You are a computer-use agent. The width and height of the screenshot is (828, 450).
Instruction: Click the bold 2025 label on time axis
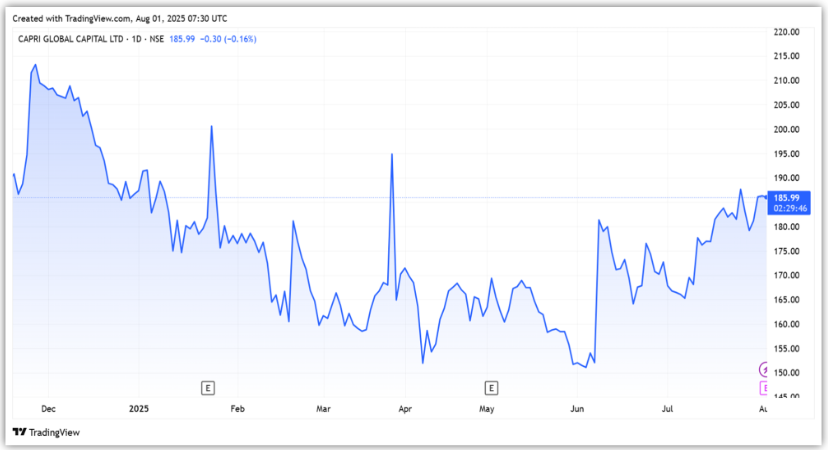138,409
